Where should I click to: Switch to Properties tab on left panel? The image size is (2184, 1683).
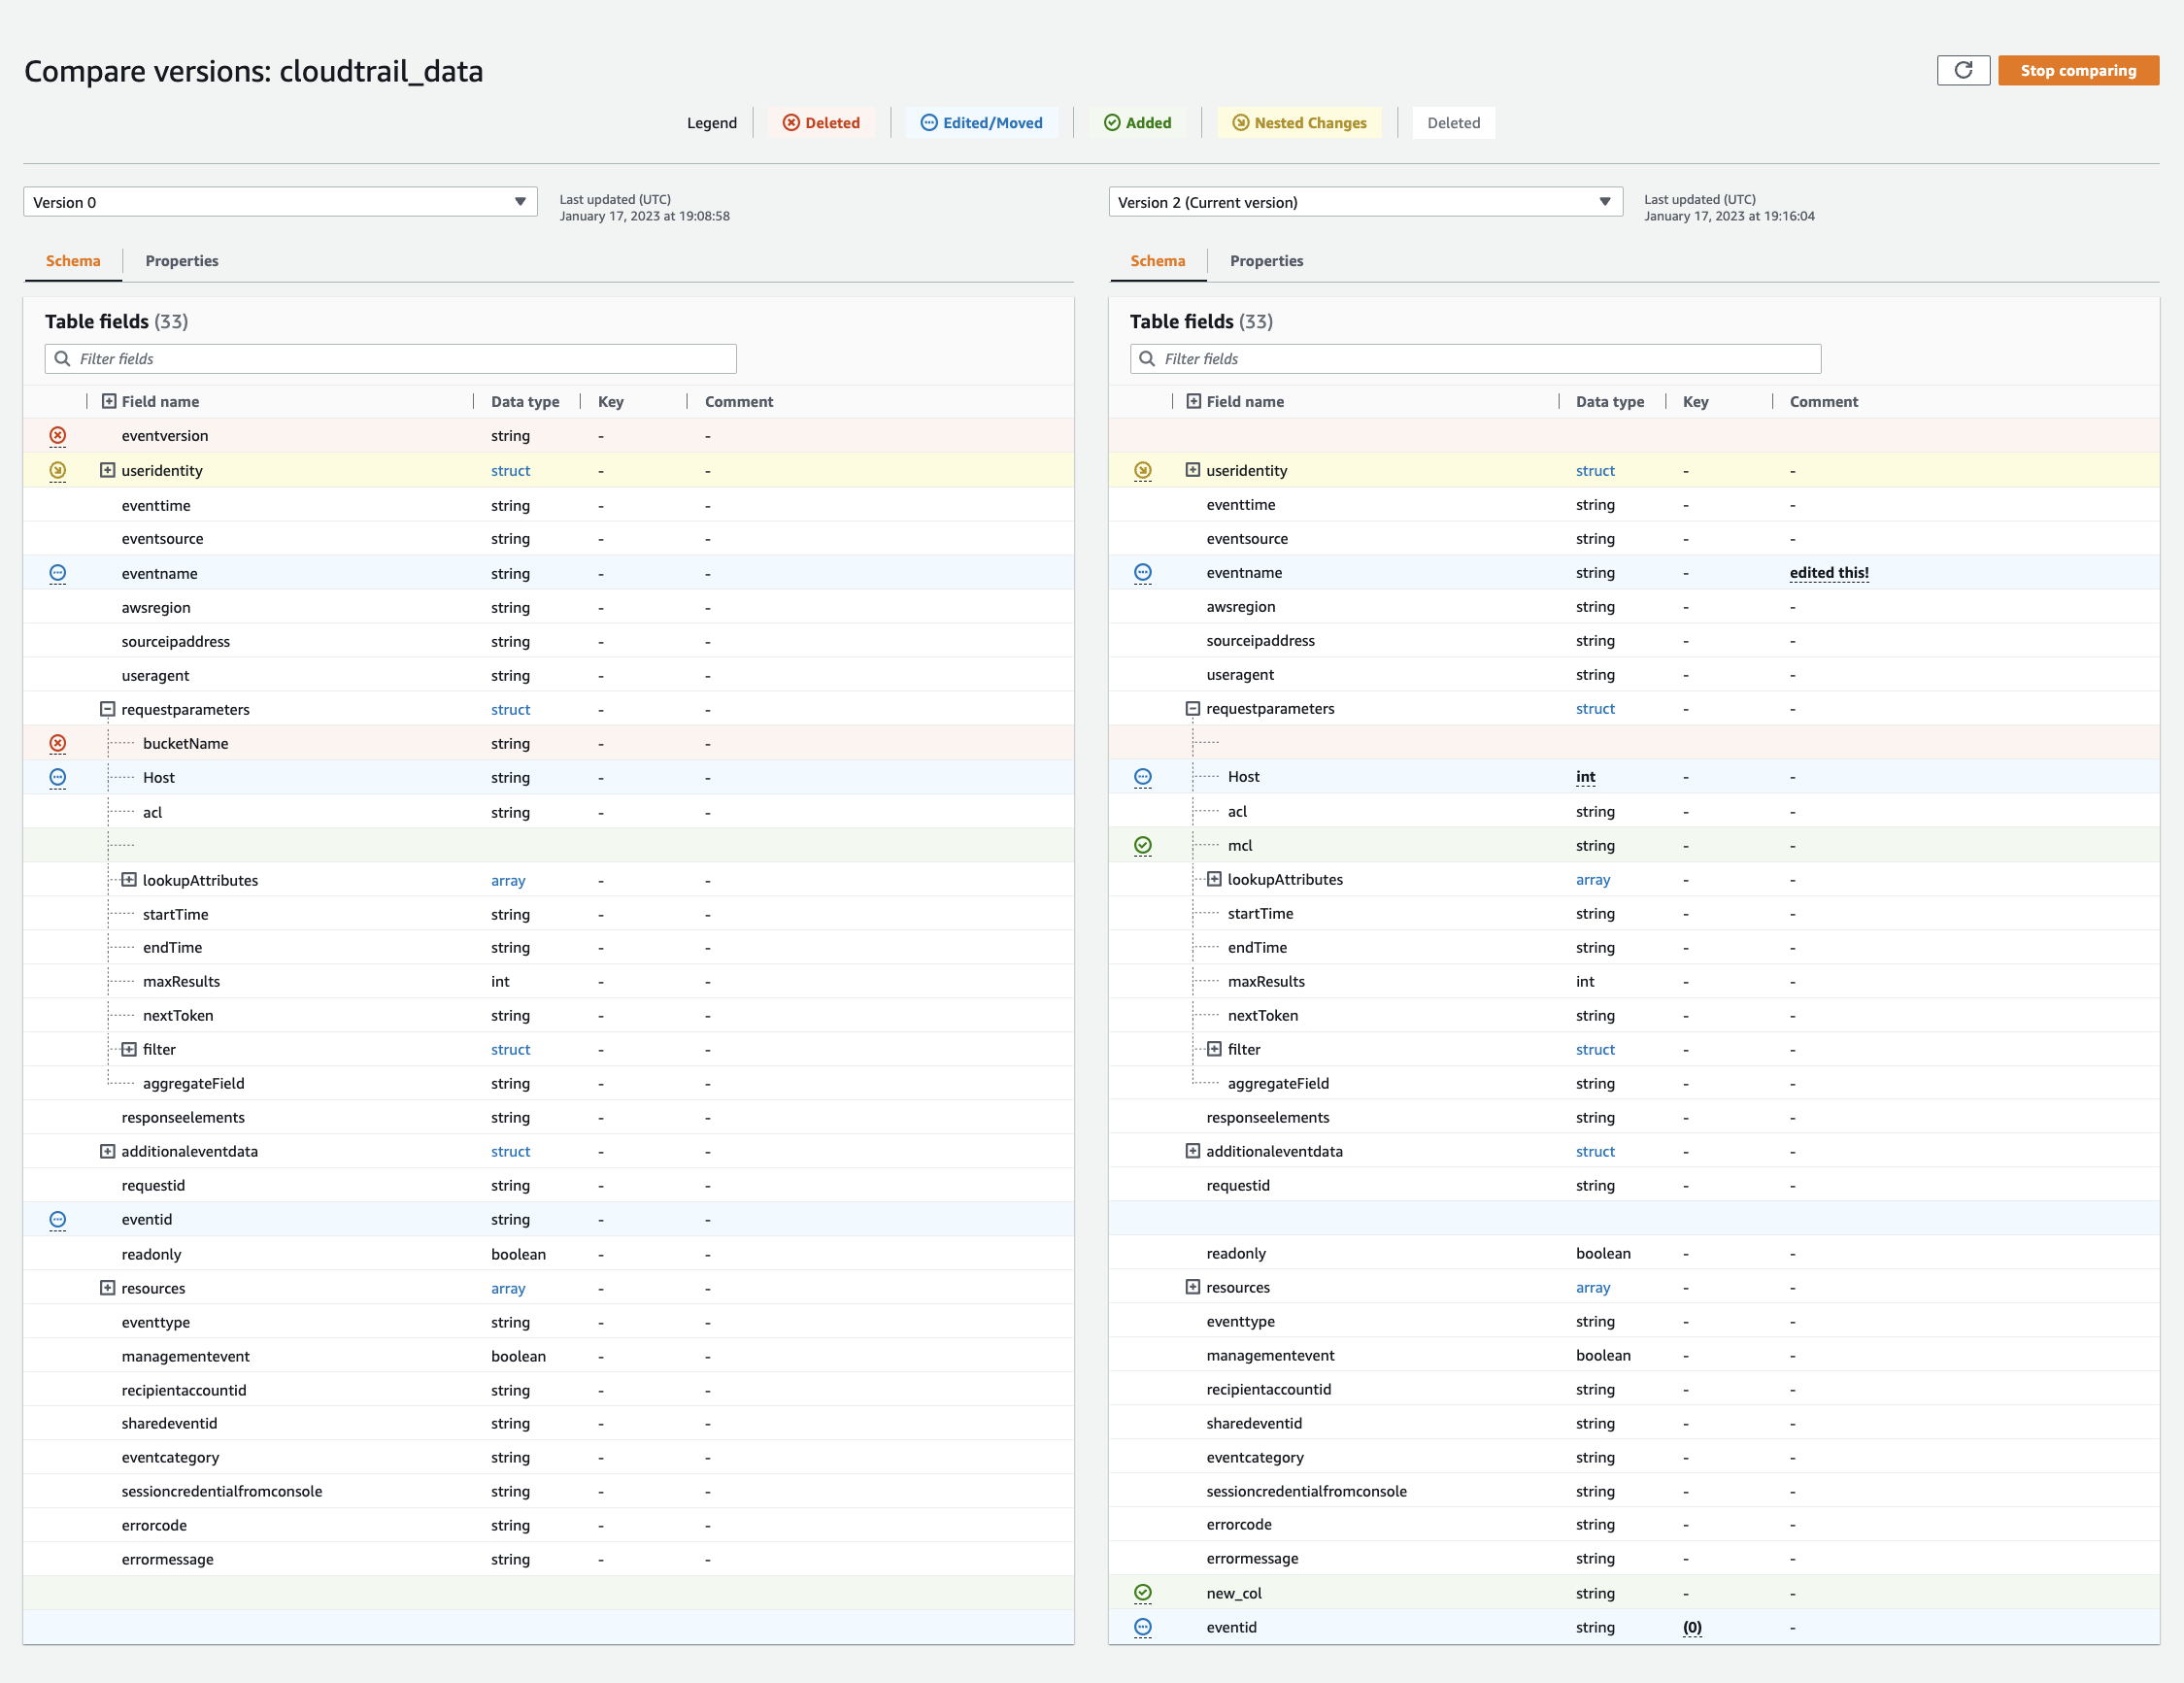click(182, 260)
